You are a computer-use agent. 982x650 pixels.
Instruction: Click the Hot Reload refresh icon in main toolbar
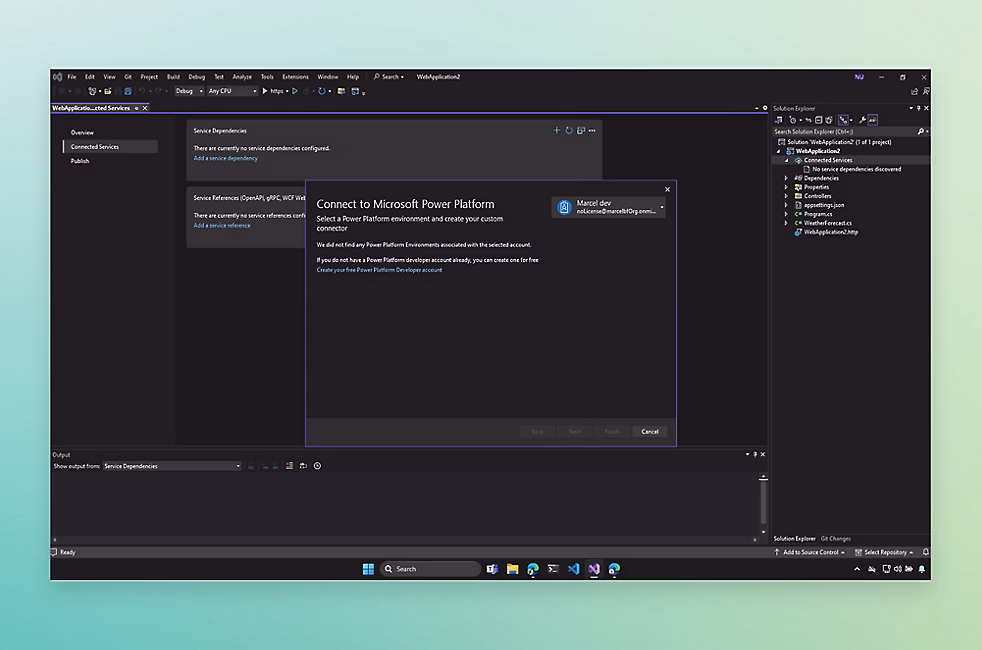pos(321,91)
